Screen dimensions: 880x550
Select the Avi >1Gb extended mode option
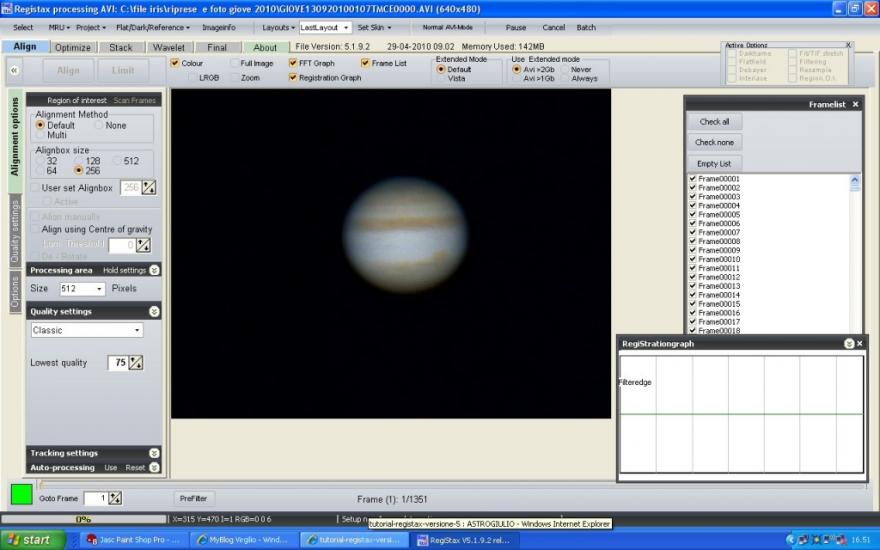pos(516,79)
